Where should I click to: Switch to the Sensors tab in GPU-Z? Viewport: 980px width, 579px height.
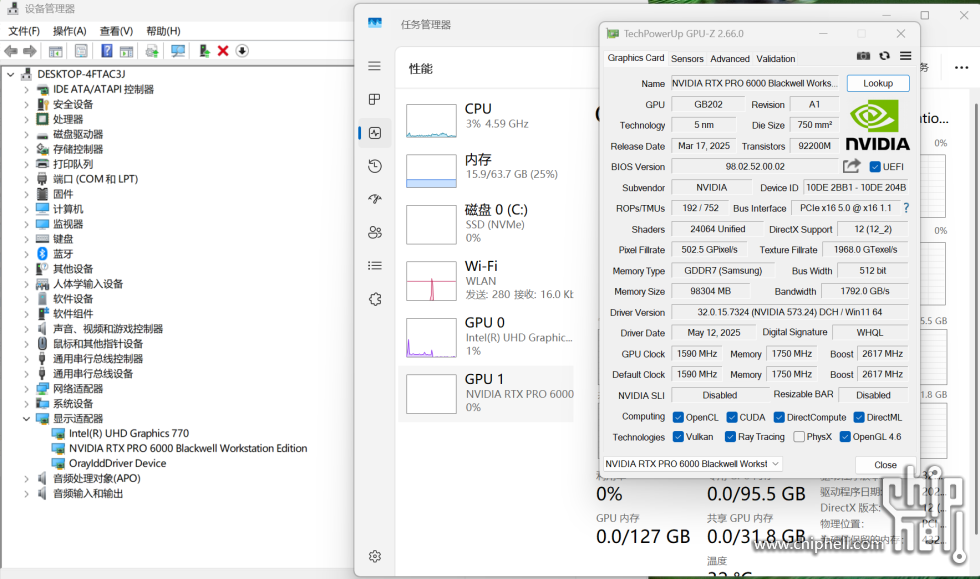[687, 59]
